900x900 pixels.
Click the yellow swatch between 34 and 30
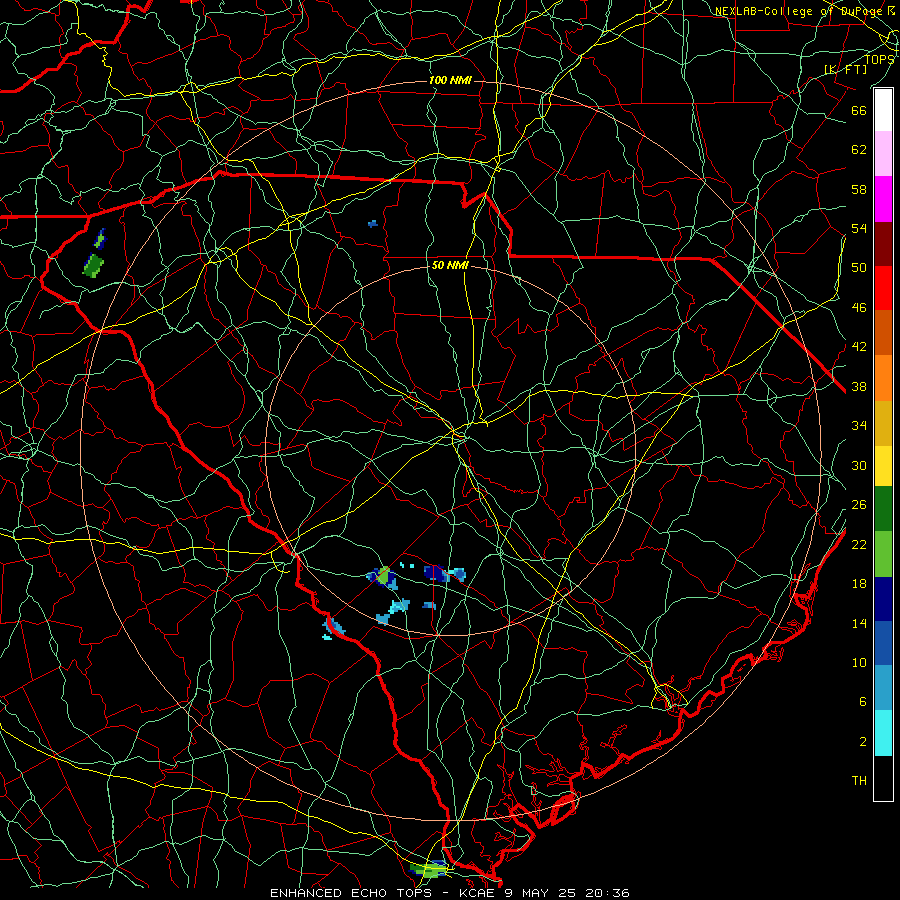(x=883, y=465)
